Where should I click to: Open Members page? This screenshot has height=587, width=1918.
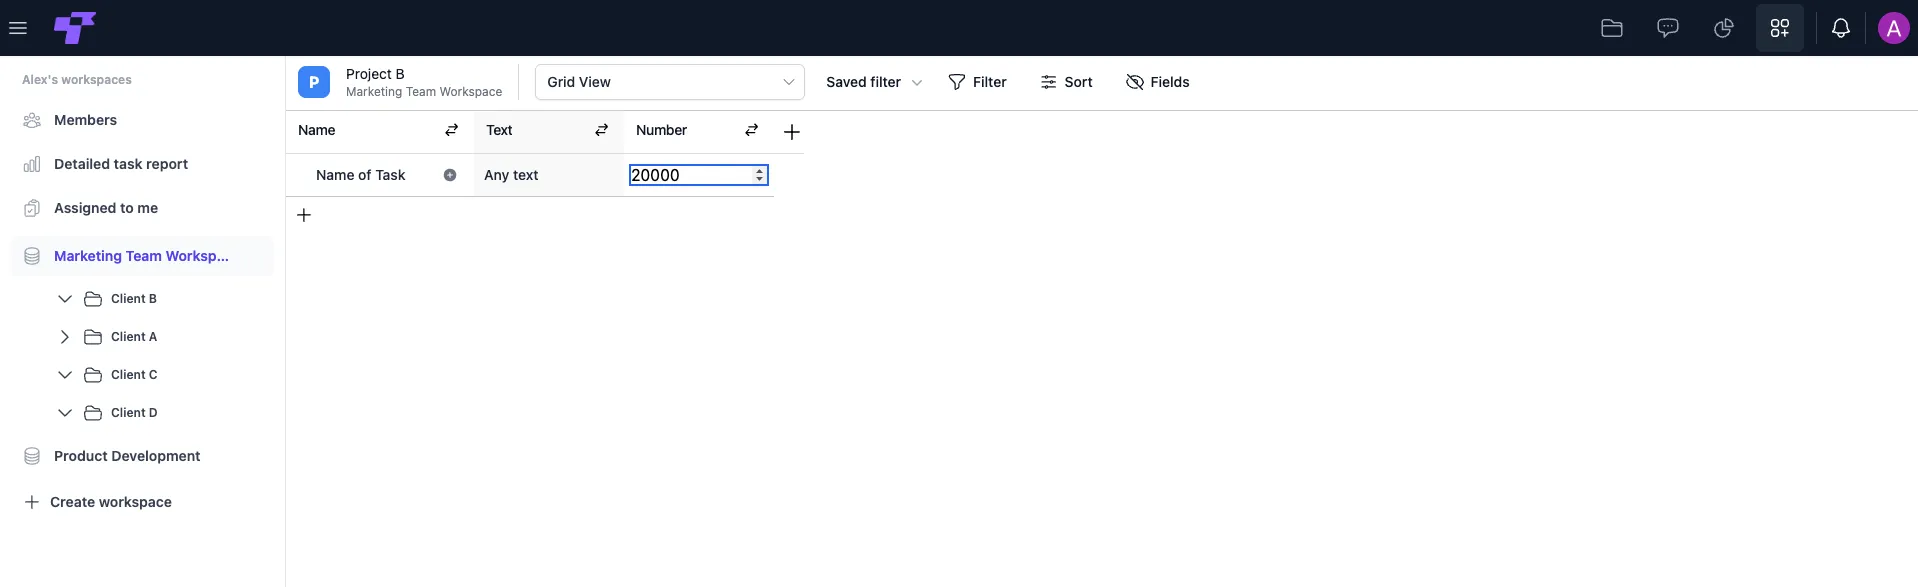[85, 120]
